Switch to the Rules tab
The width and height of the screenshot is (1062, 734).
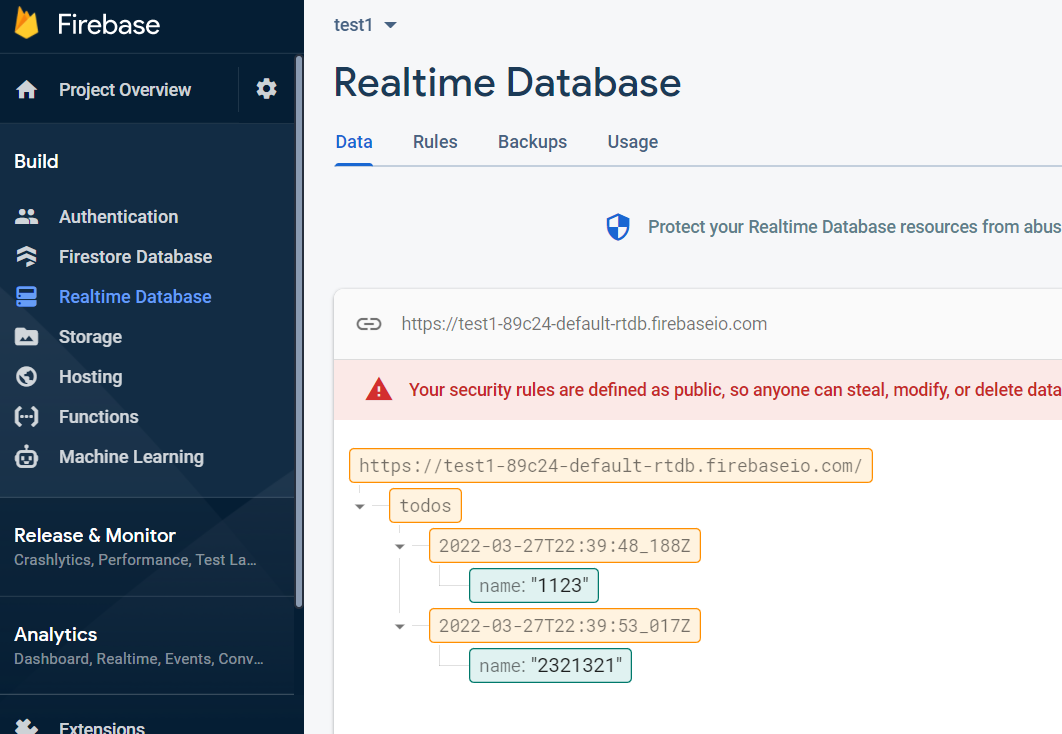click(x=435, y=142)
